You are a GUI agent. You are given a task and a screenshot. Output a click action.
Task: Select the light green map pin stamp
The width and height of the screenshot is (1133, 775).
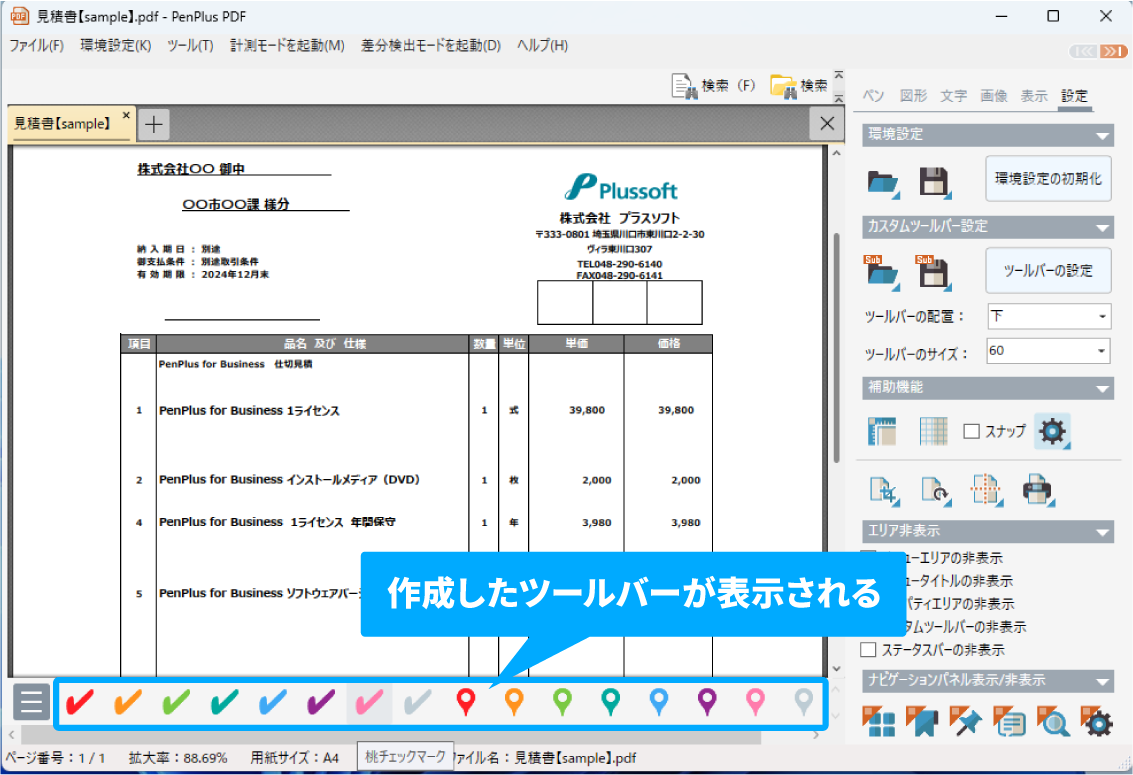[x=562, y=701]
